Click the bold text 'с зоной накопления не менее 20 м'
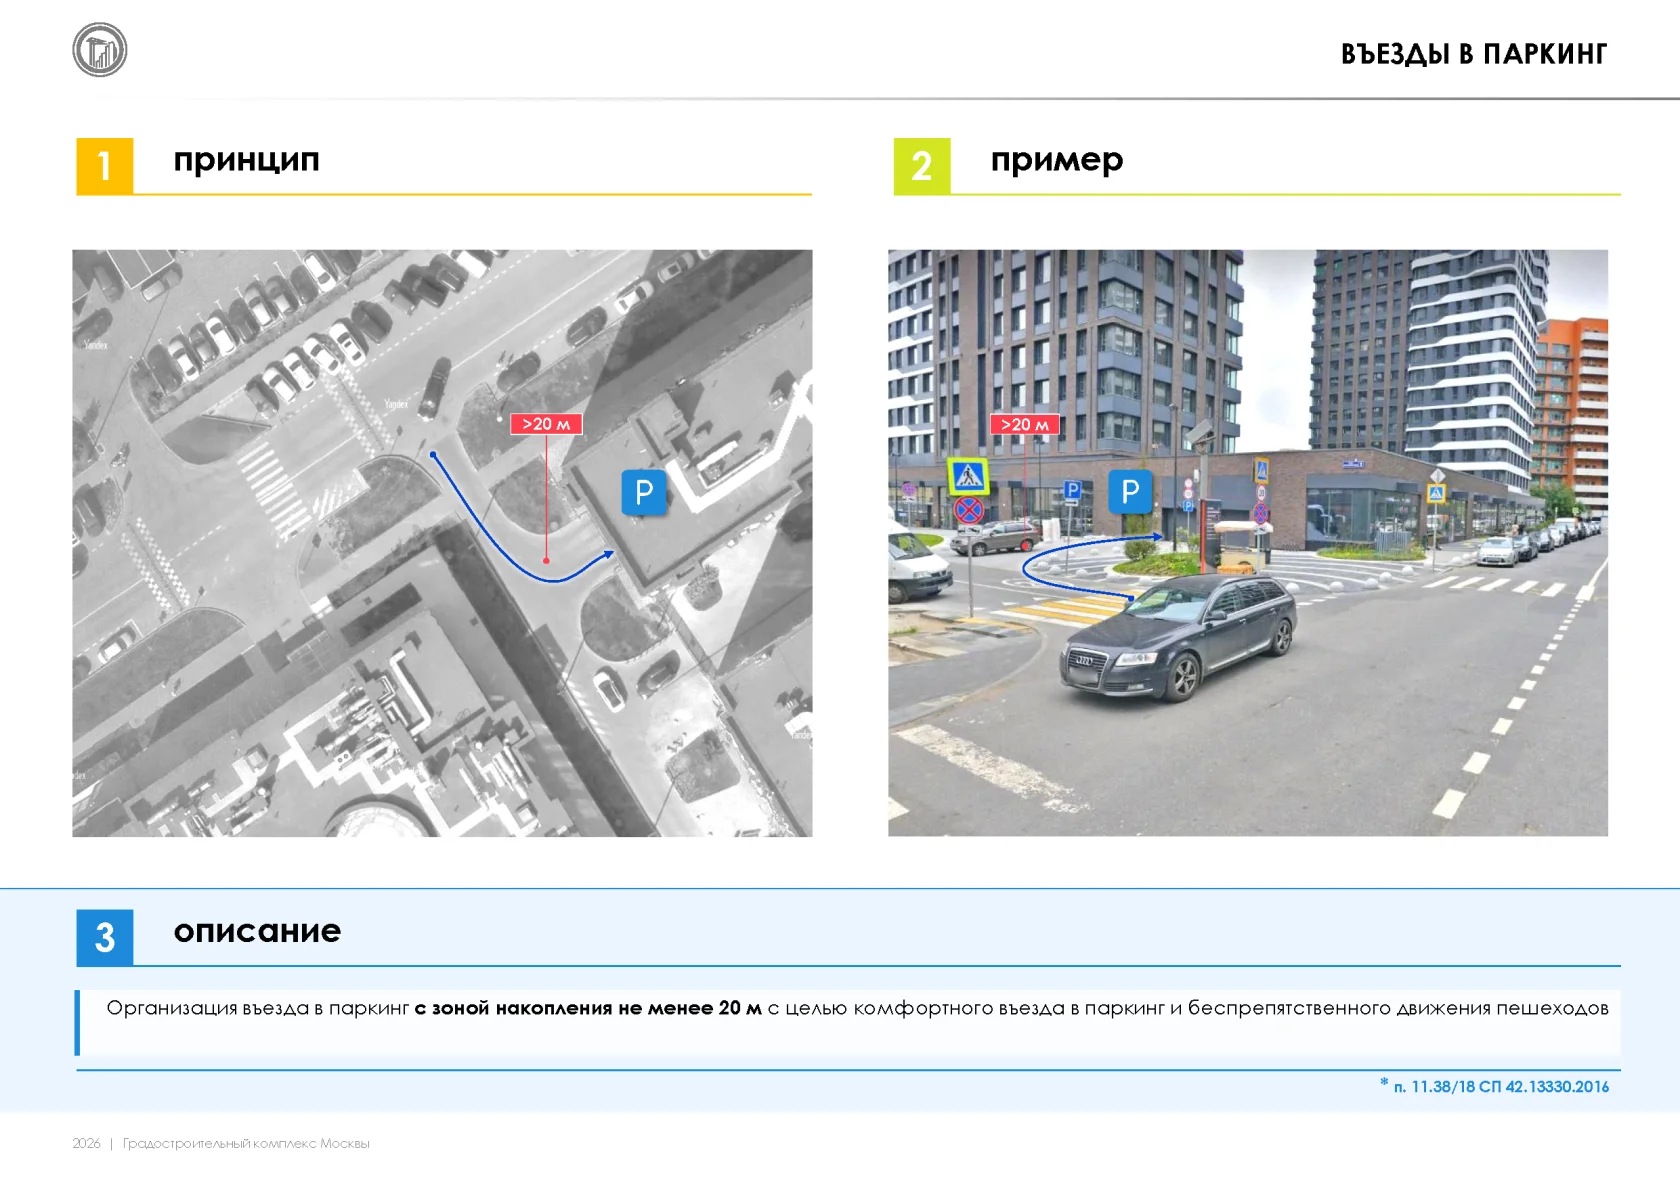Screen dimensions: 1680x1187 [588, 1008]
